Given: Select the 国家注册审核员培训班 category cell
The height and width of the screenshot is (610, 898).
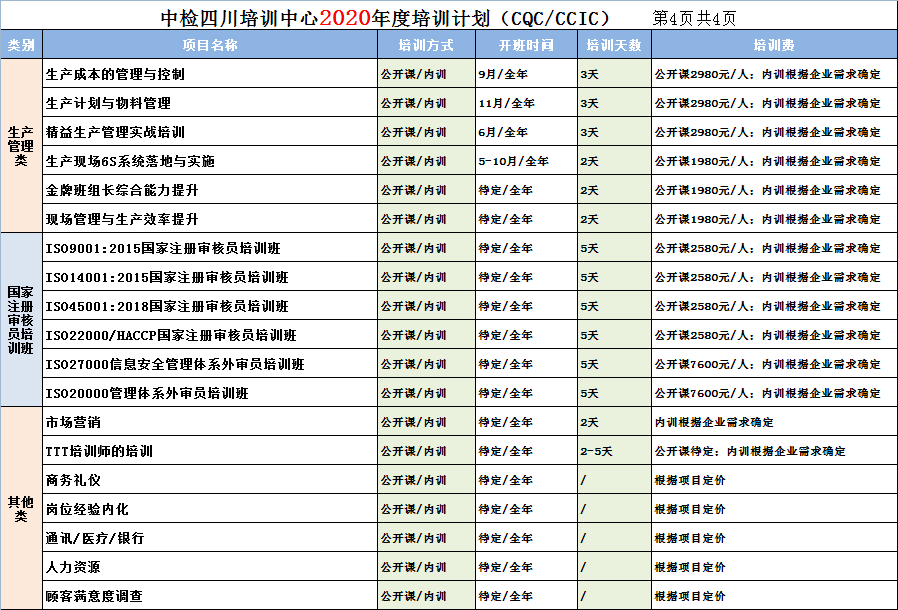Looking at the screenshot, I should pyautogui.click(x=21, y=320).
